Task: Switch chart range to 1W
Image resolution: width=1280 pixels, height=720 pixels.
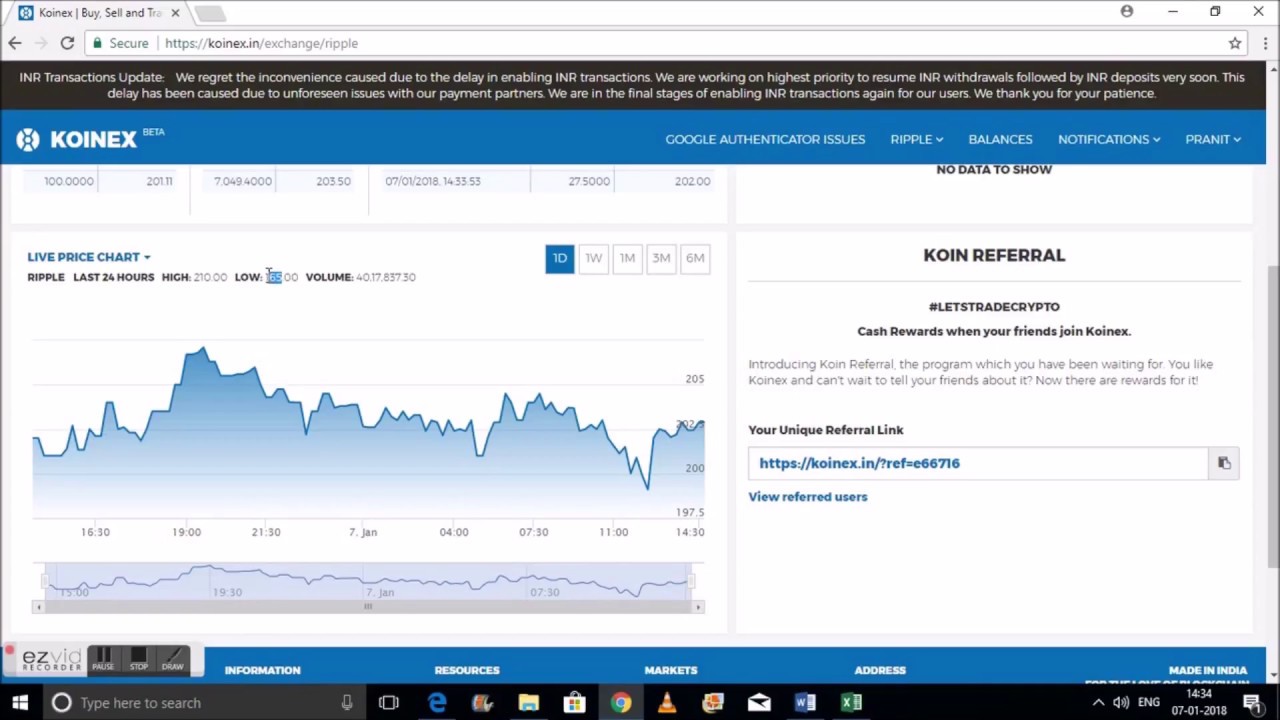Action: (594, 258)
